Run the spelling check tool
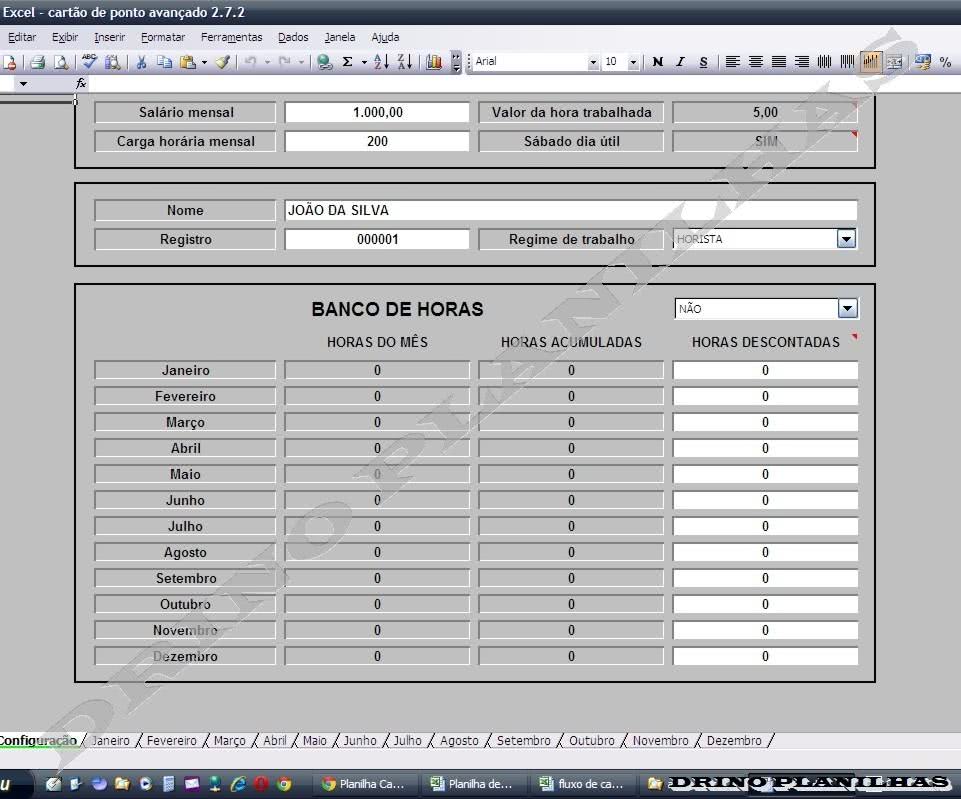 pyautogui.click(x=90, y=62)
